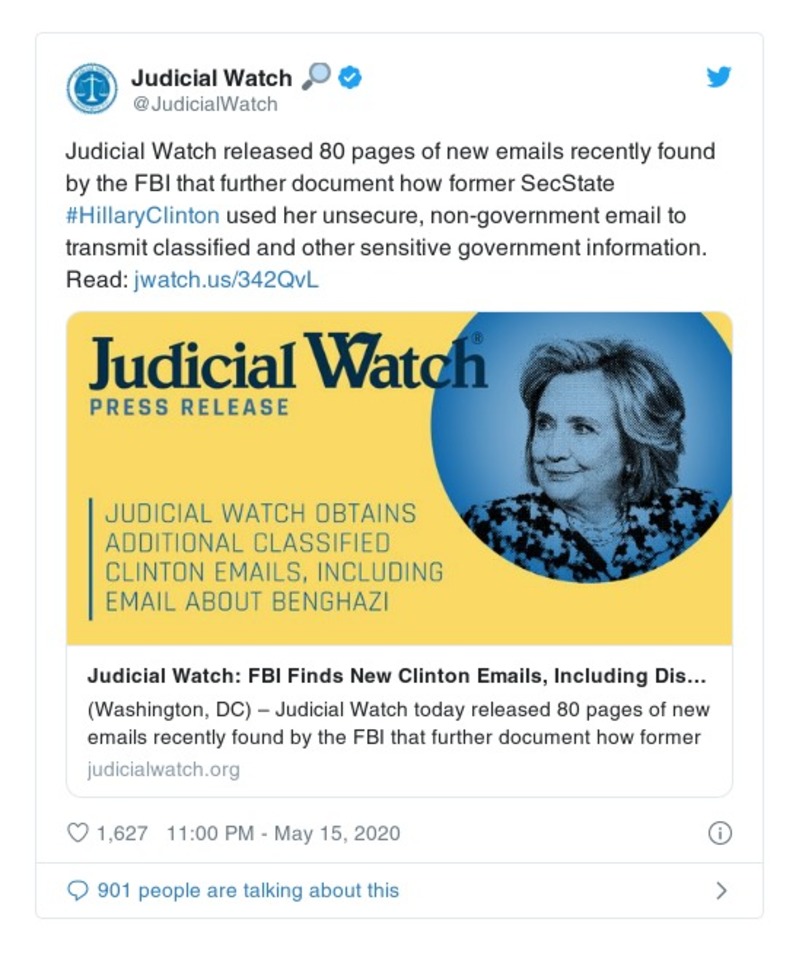The height and width of the screenshot is (957, 799).
Task: Open the jwatch.us/342QvL link
Action: pyautogui.click(x=226, y=280)
